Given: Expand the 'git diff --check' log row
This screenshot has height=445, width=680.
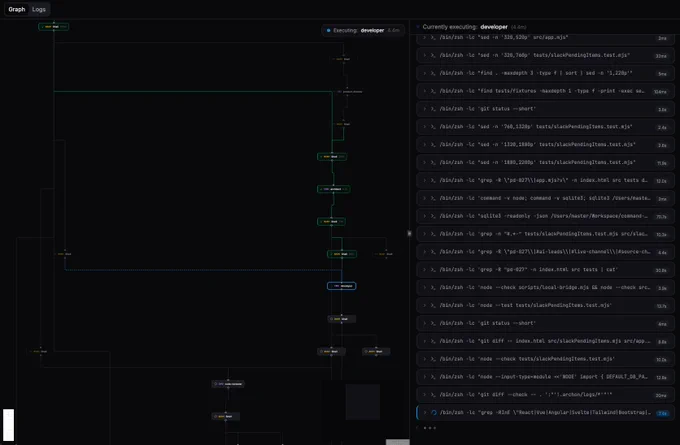Looking at the screenshot, I should 545,395.
